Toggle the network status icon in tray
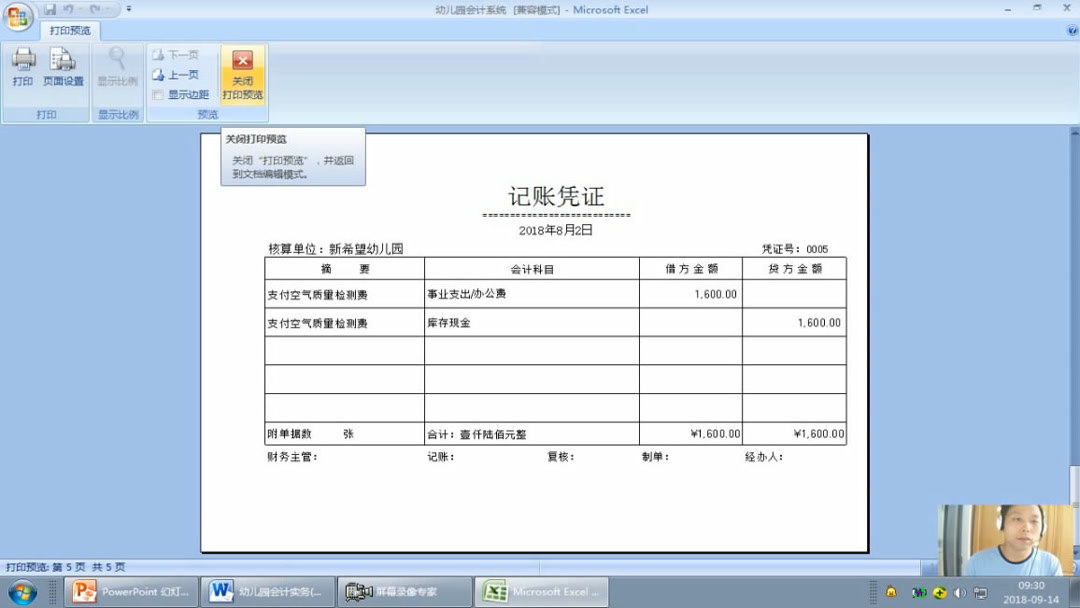1080x608 pixels. [x=982, y=592]
